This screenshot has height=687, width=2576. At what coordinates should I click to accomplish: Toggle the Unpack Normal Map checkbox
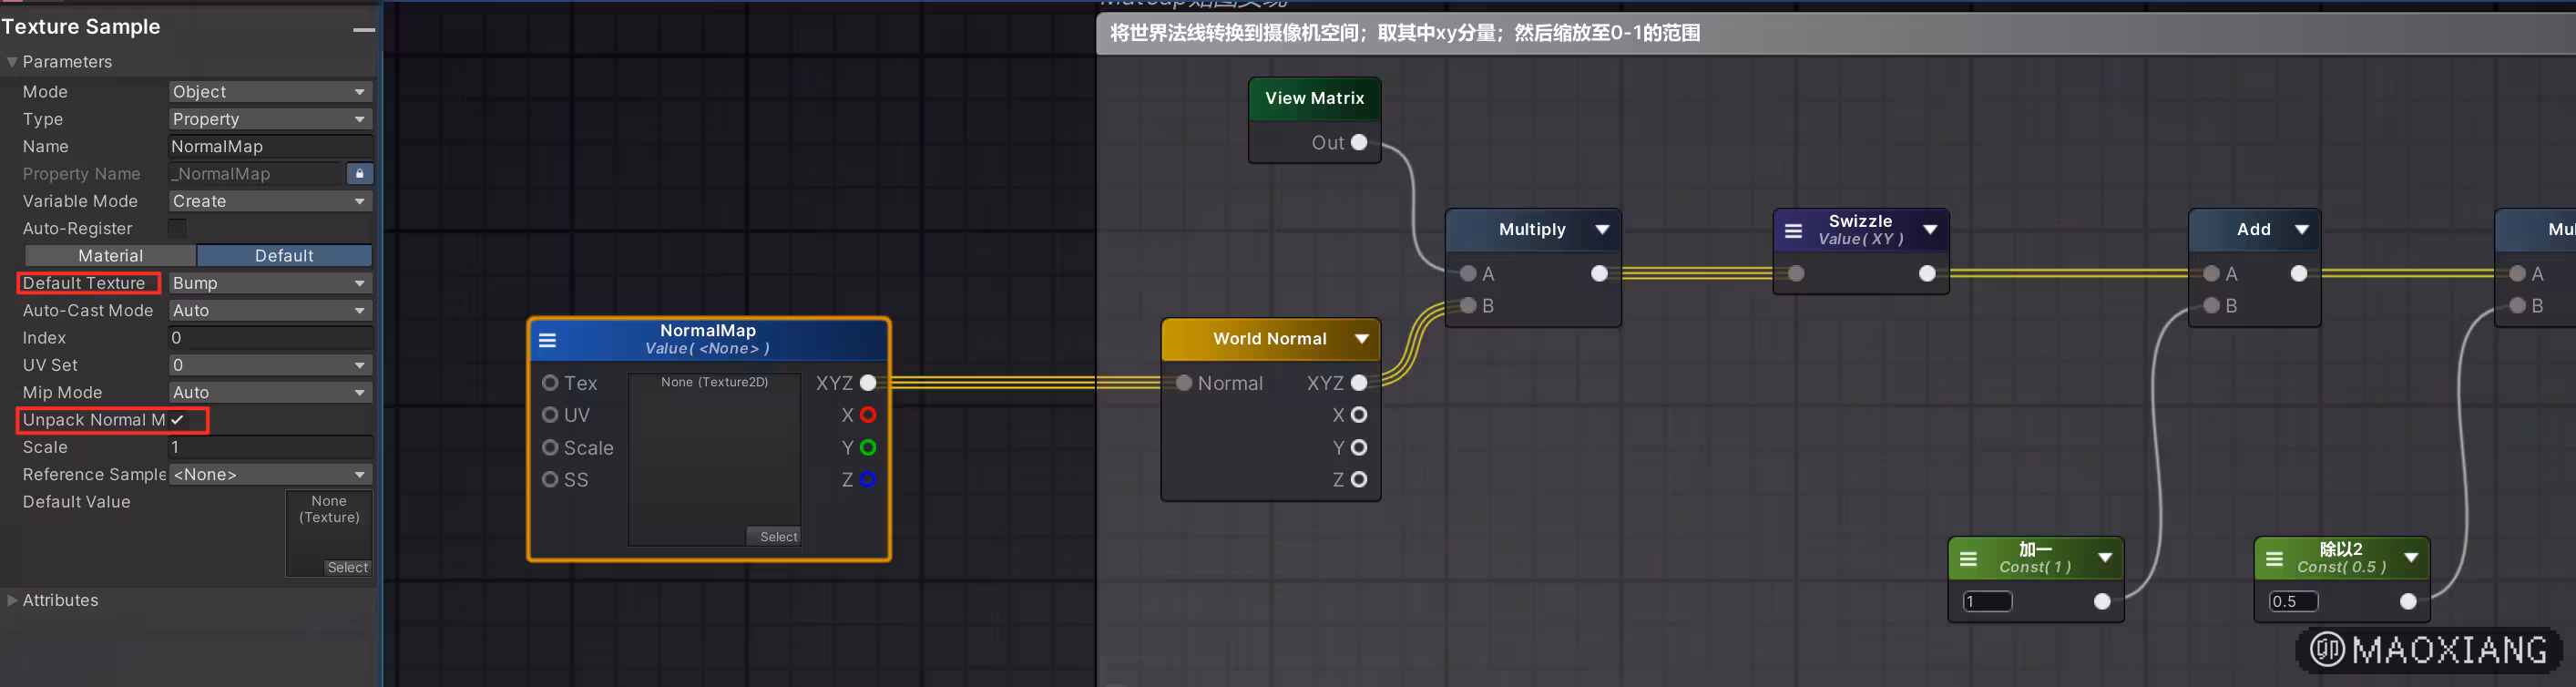(177, 420)
